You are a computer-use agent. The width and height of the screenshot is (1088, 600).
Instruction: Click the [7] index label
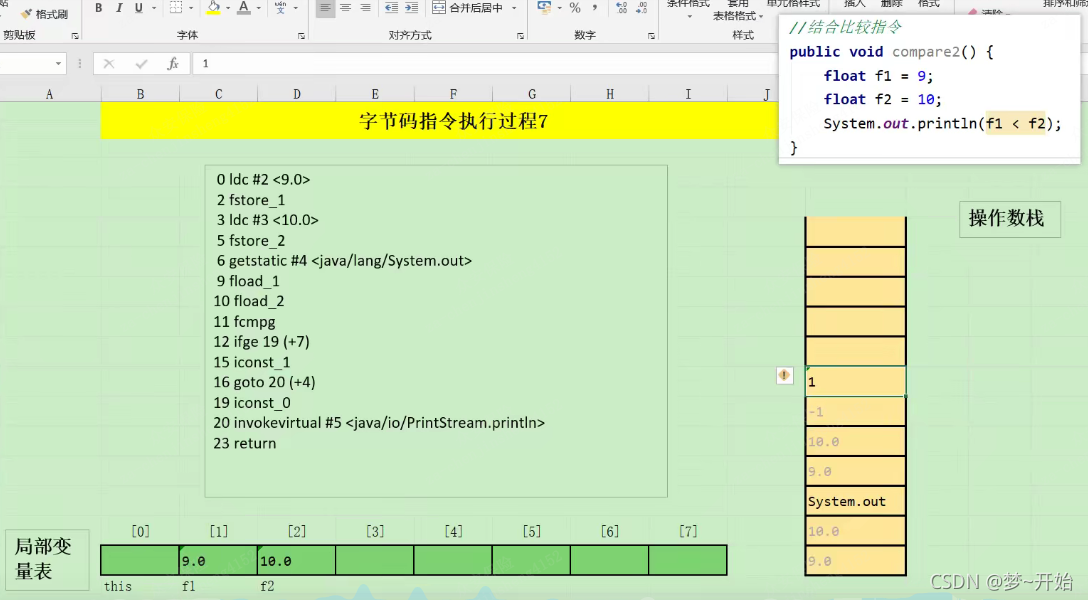pos(688,531)
